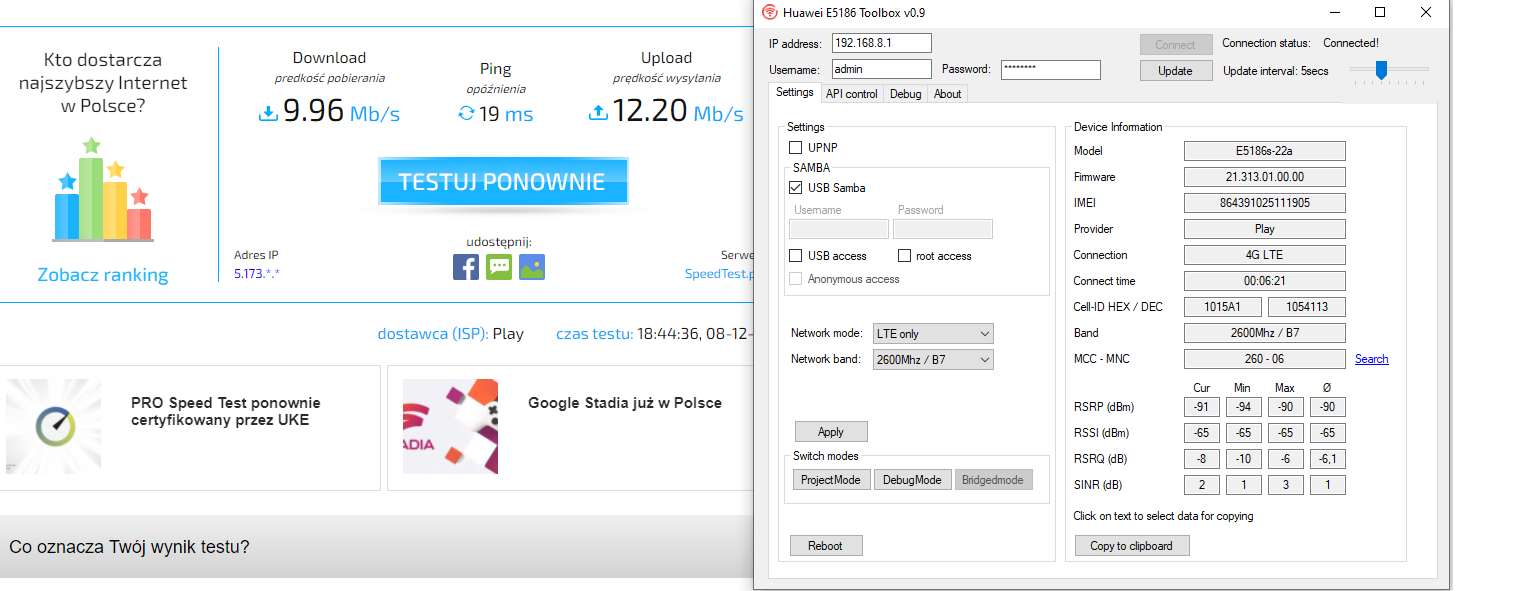Select the minimum RSRQ value -10
Viewport: 1532px width, 591px height.
coord(1244,459)
